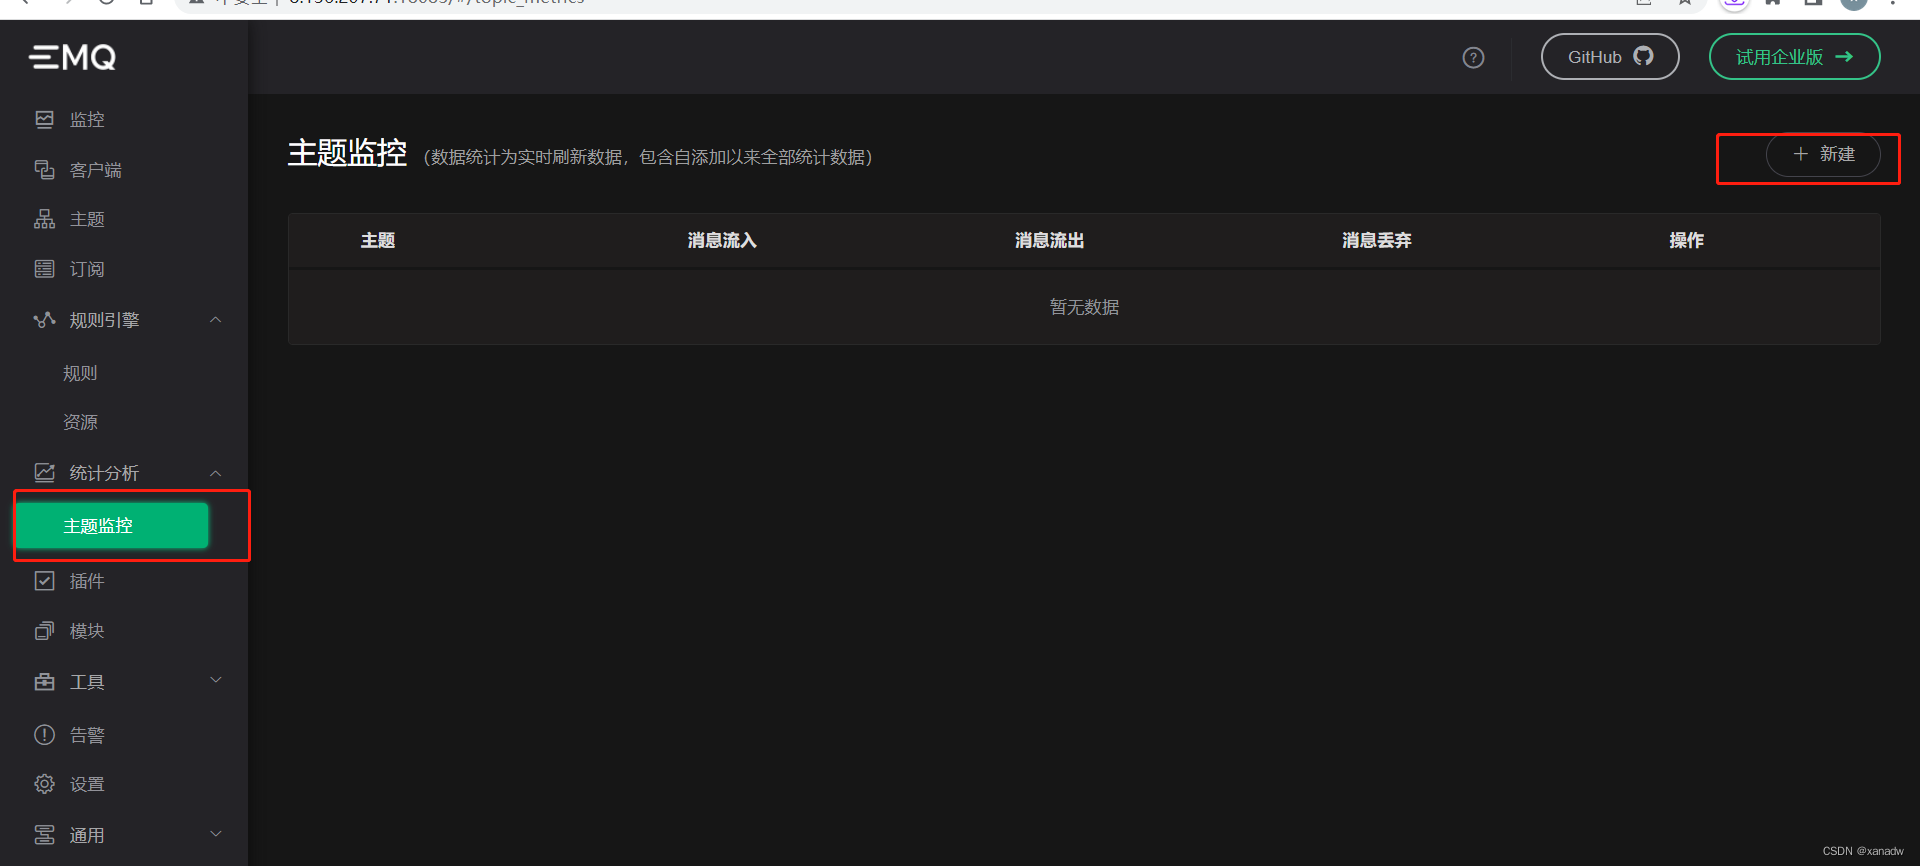This screenshot has width=1920, height=866.
Task: Click the 试用企业版 button
Action: 1795,57
